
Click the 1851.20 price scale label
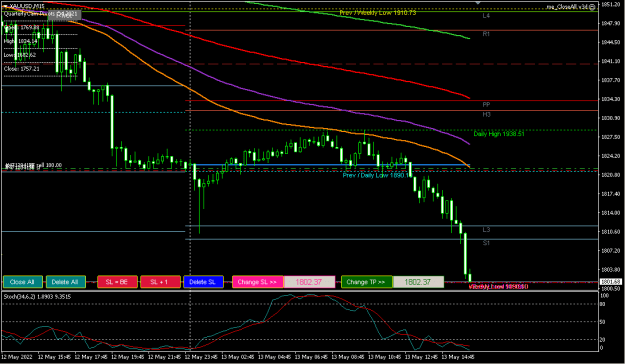pyautogui.click(x=610, y=4)
